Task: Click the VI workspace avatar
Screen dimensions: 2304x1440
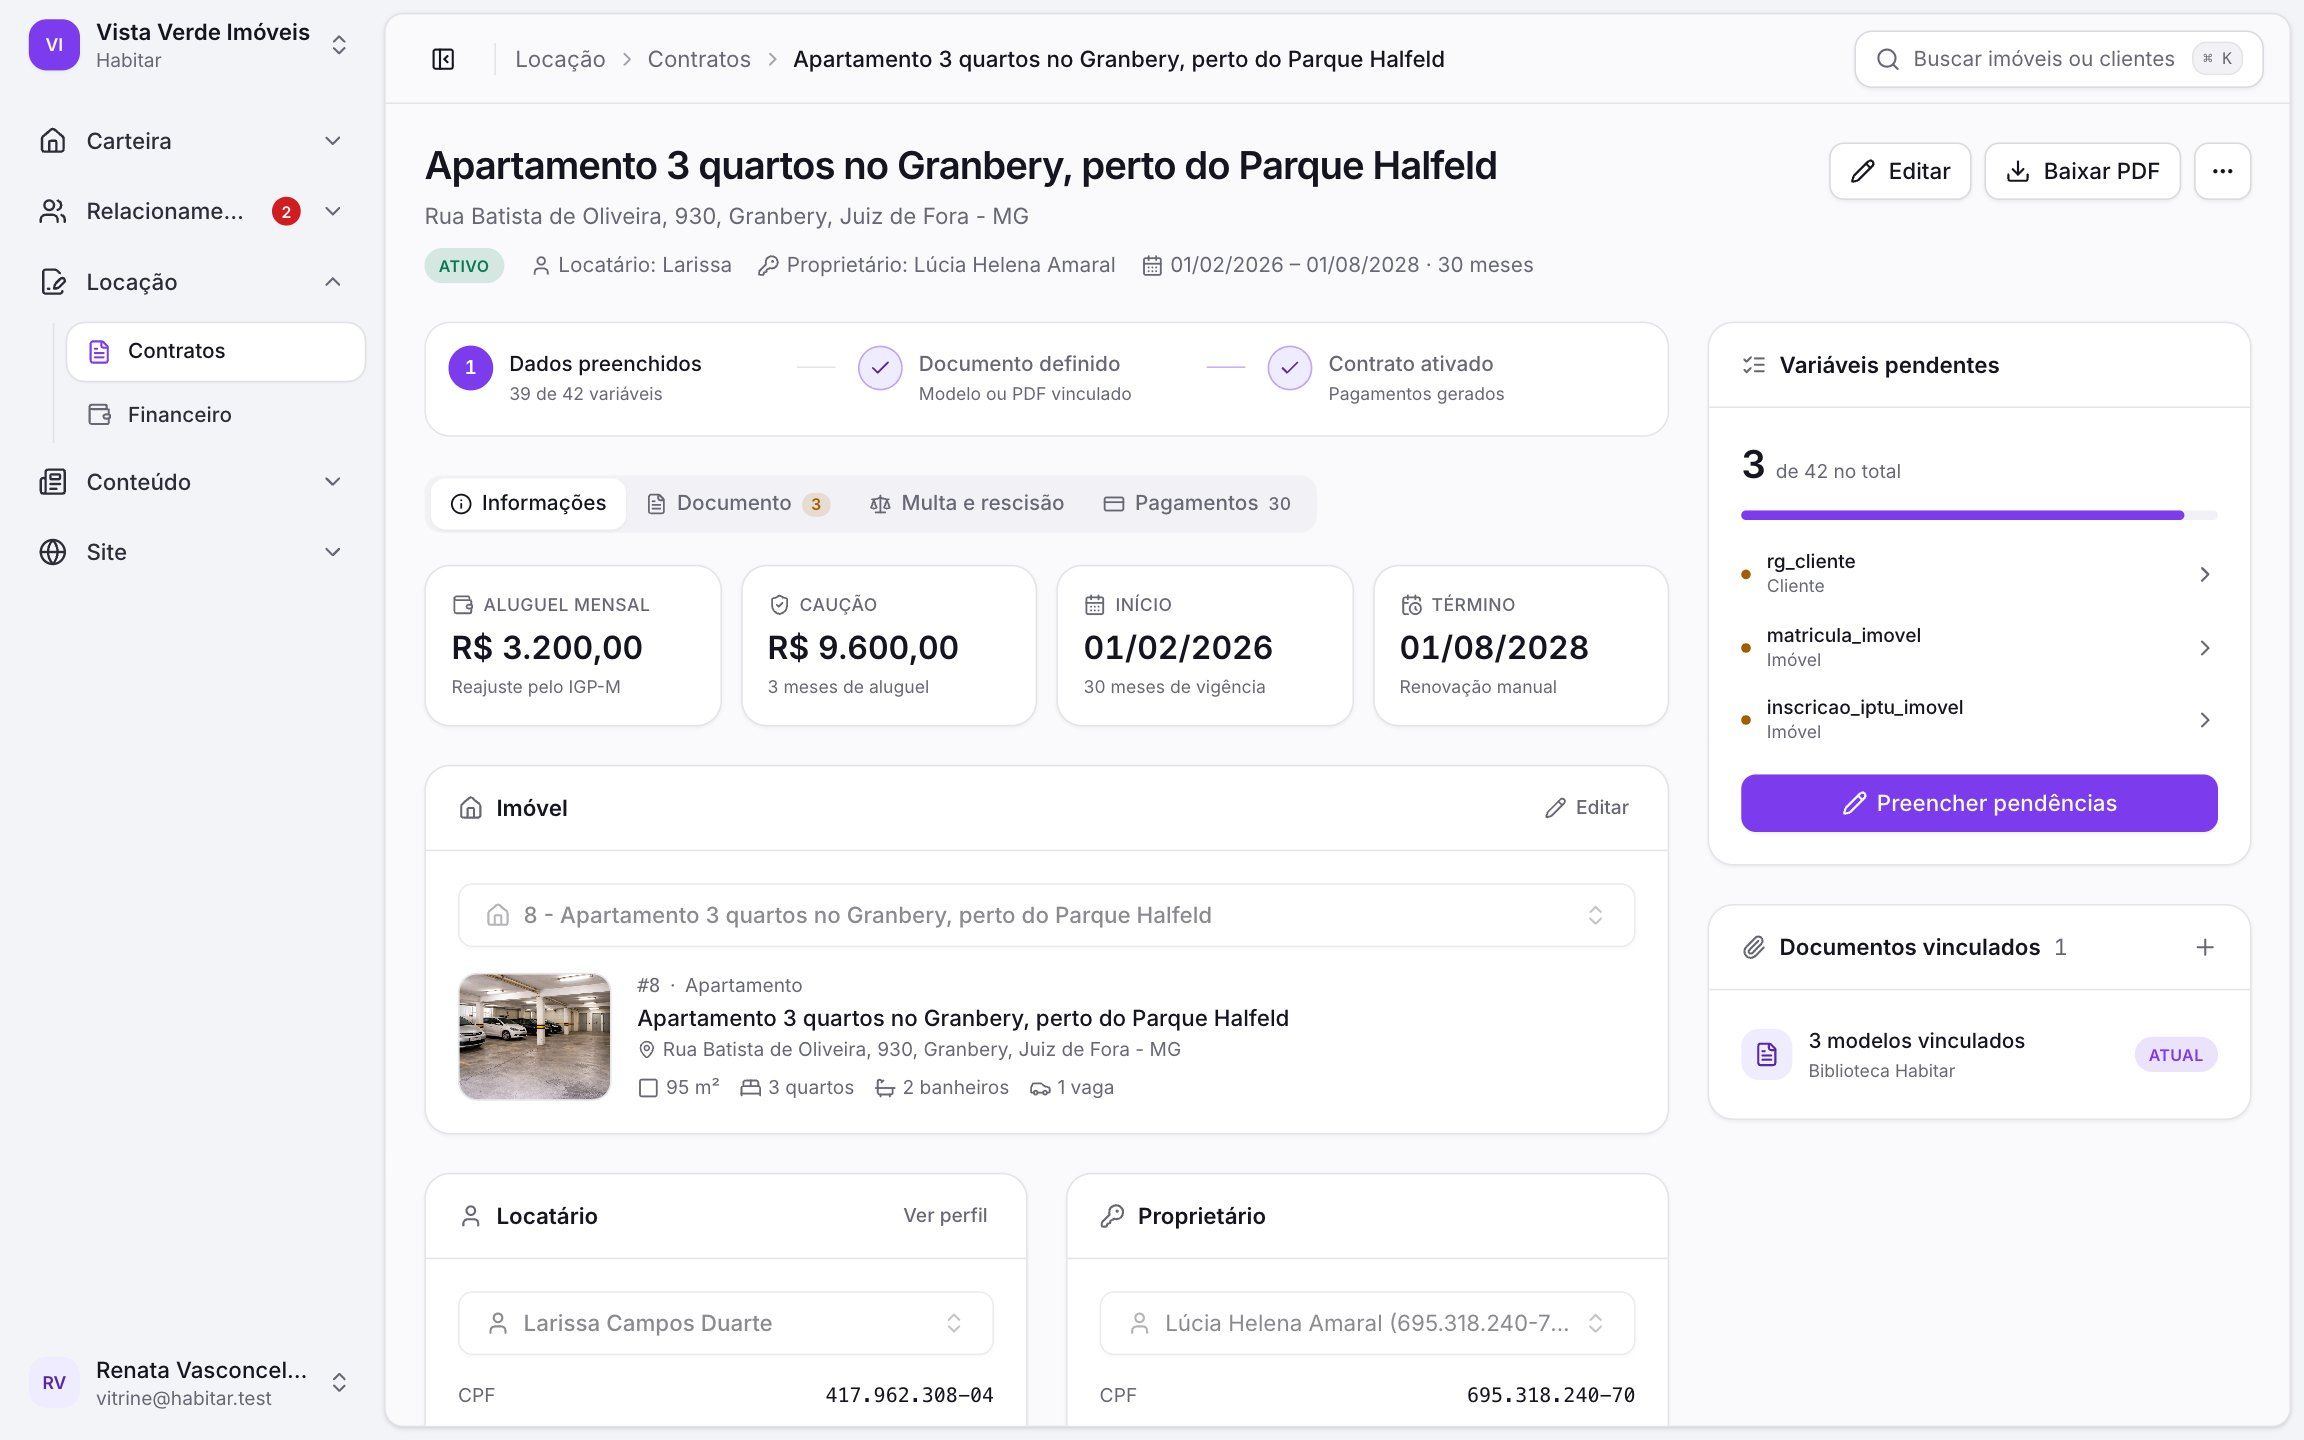Action: tap(54, 45)
